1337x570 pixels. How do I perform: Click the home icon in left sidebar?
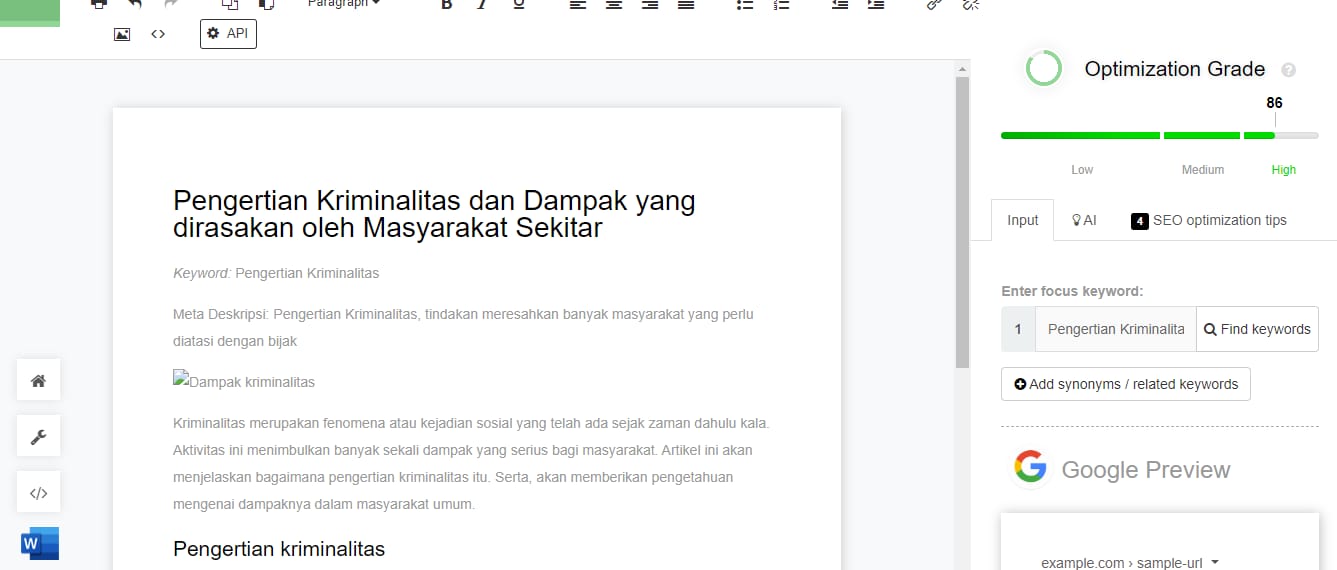39,380
